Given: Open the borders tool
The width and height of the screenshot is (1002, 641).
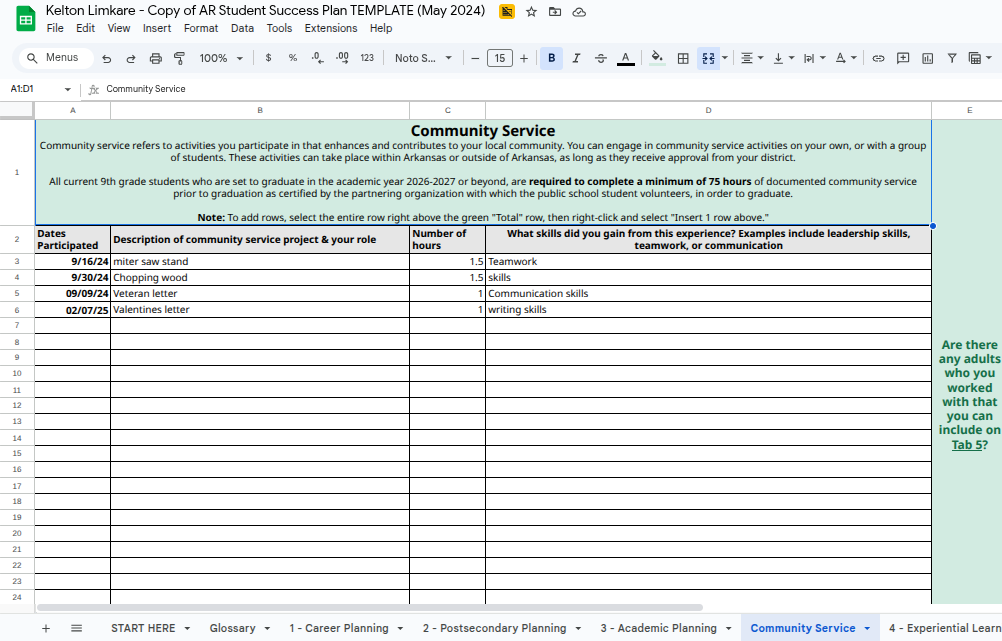Looking at the screenshot, I should (x=683, y=58).
